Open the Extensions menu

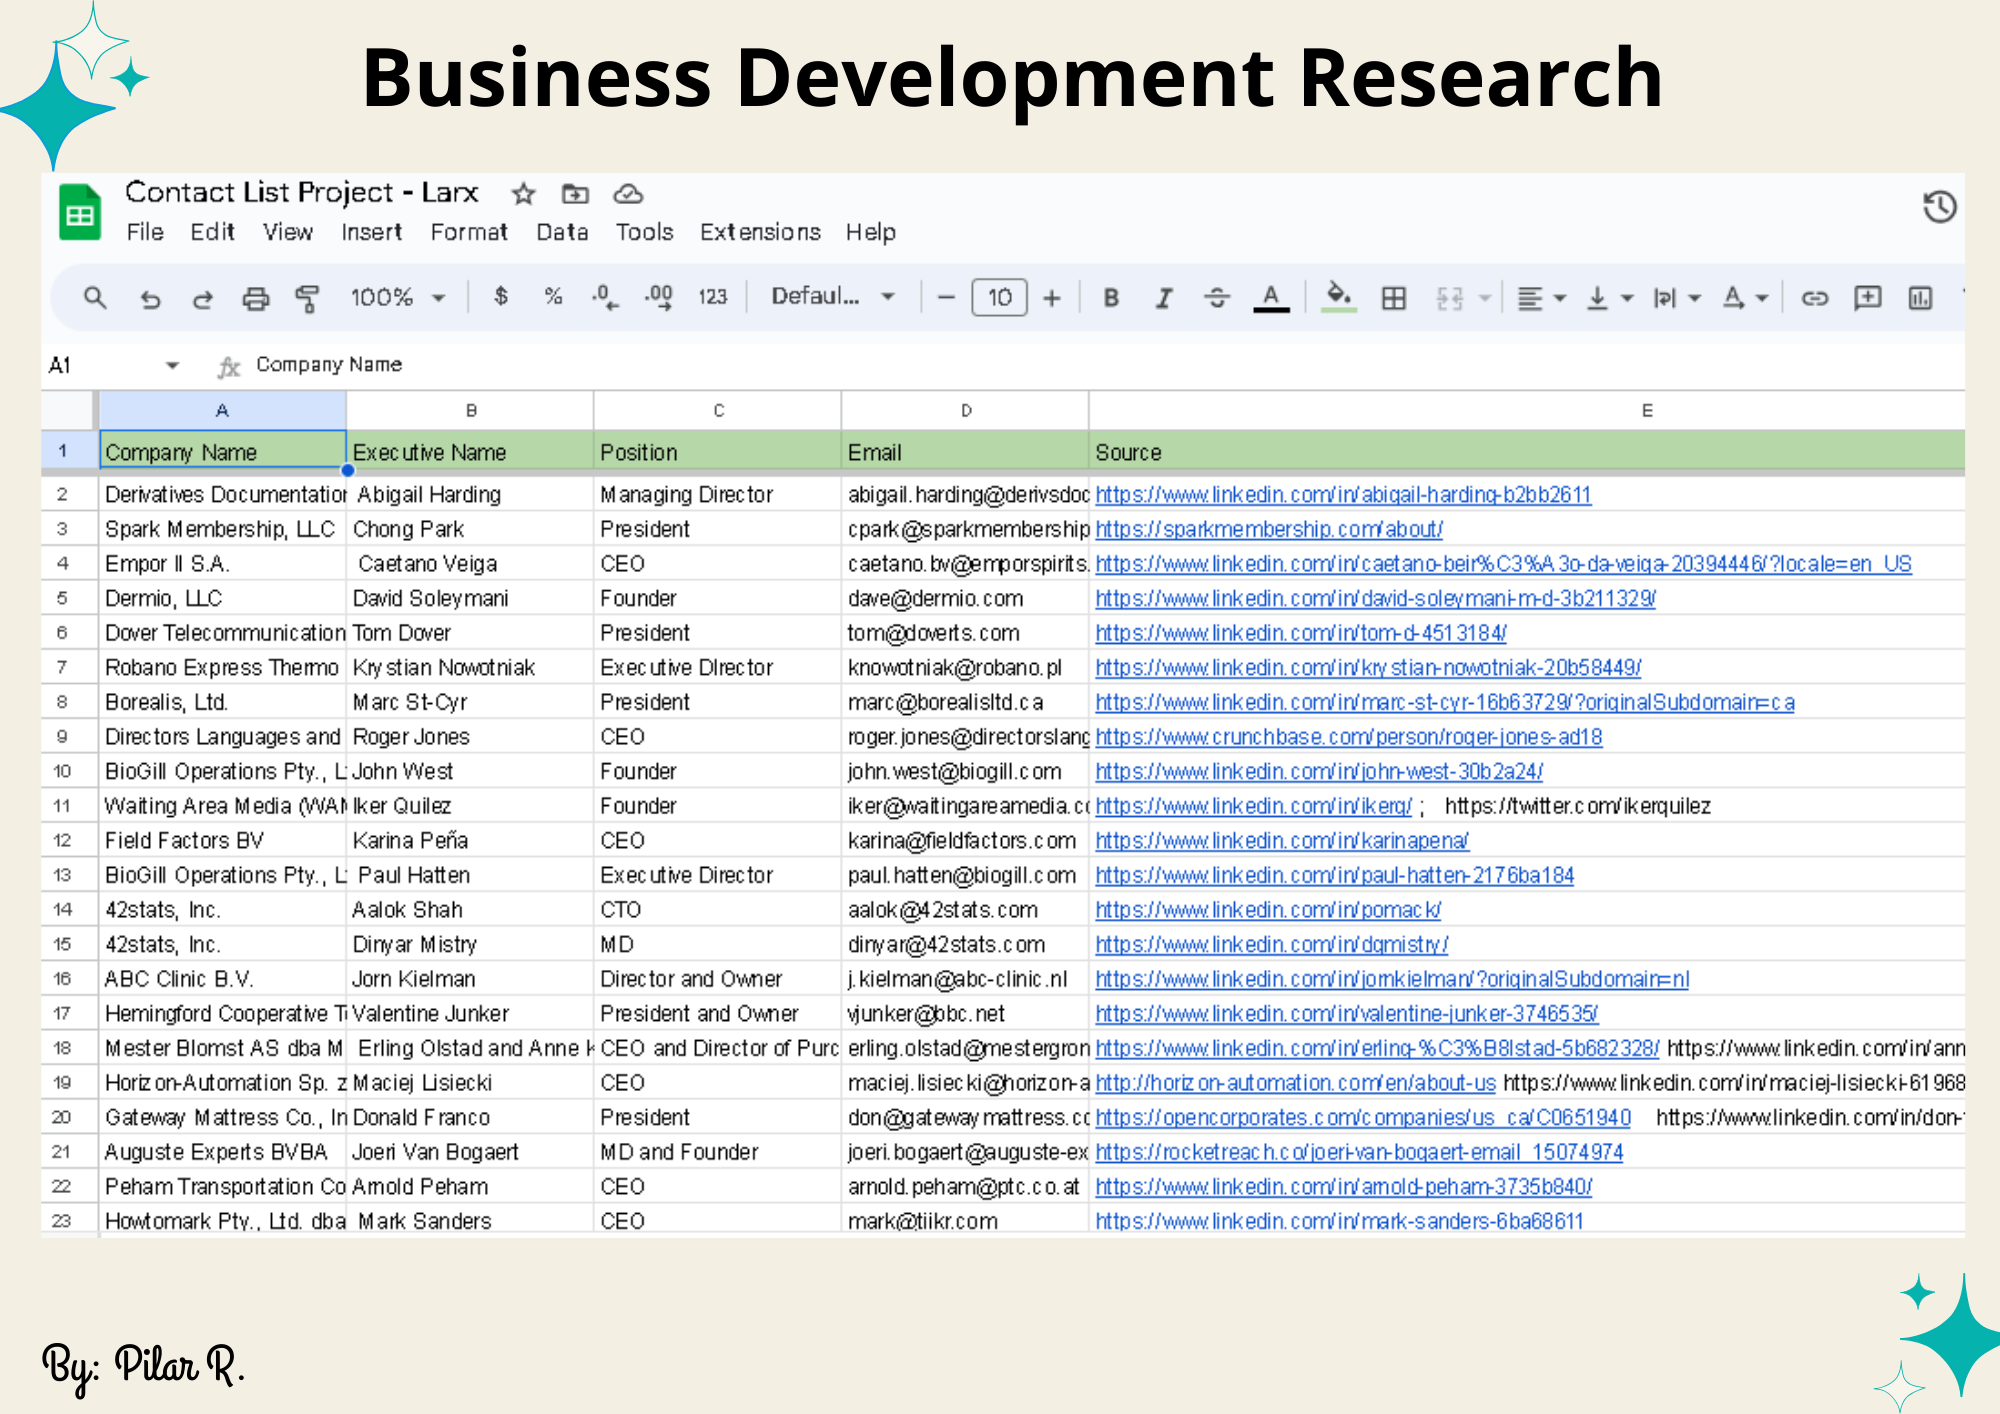pyautogui.click(x=760, y=232)
